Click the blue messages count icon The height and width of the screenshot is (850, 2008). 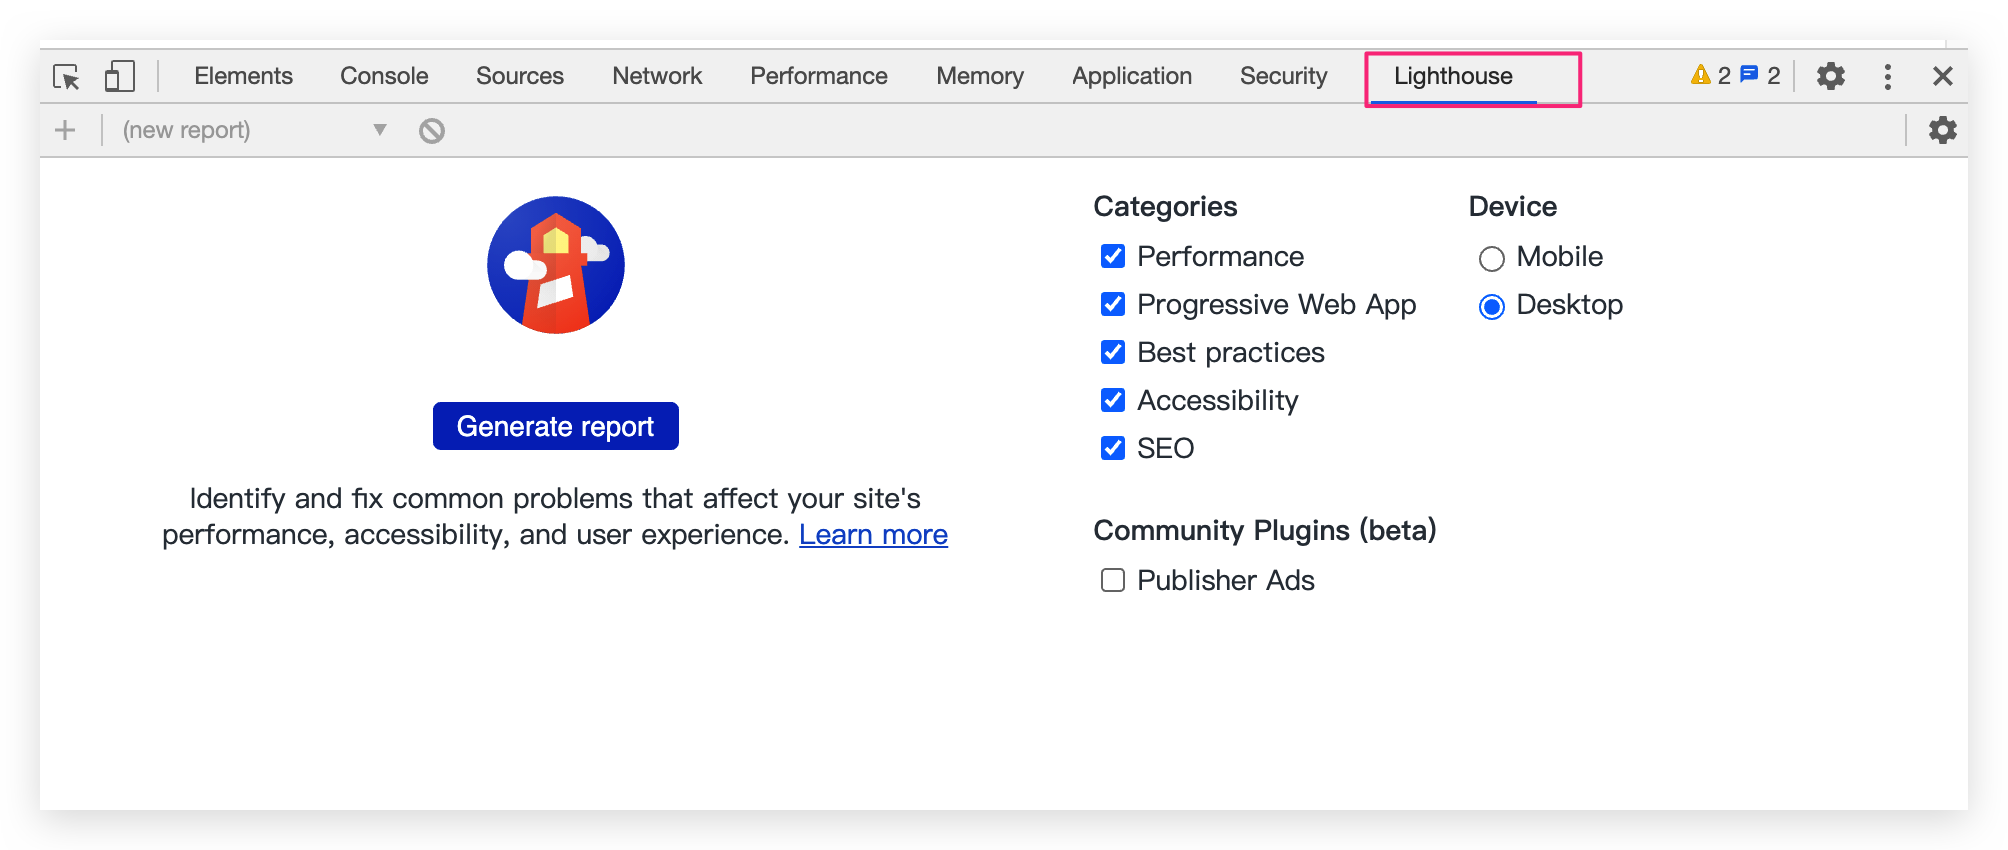(x=1749, y=75)
